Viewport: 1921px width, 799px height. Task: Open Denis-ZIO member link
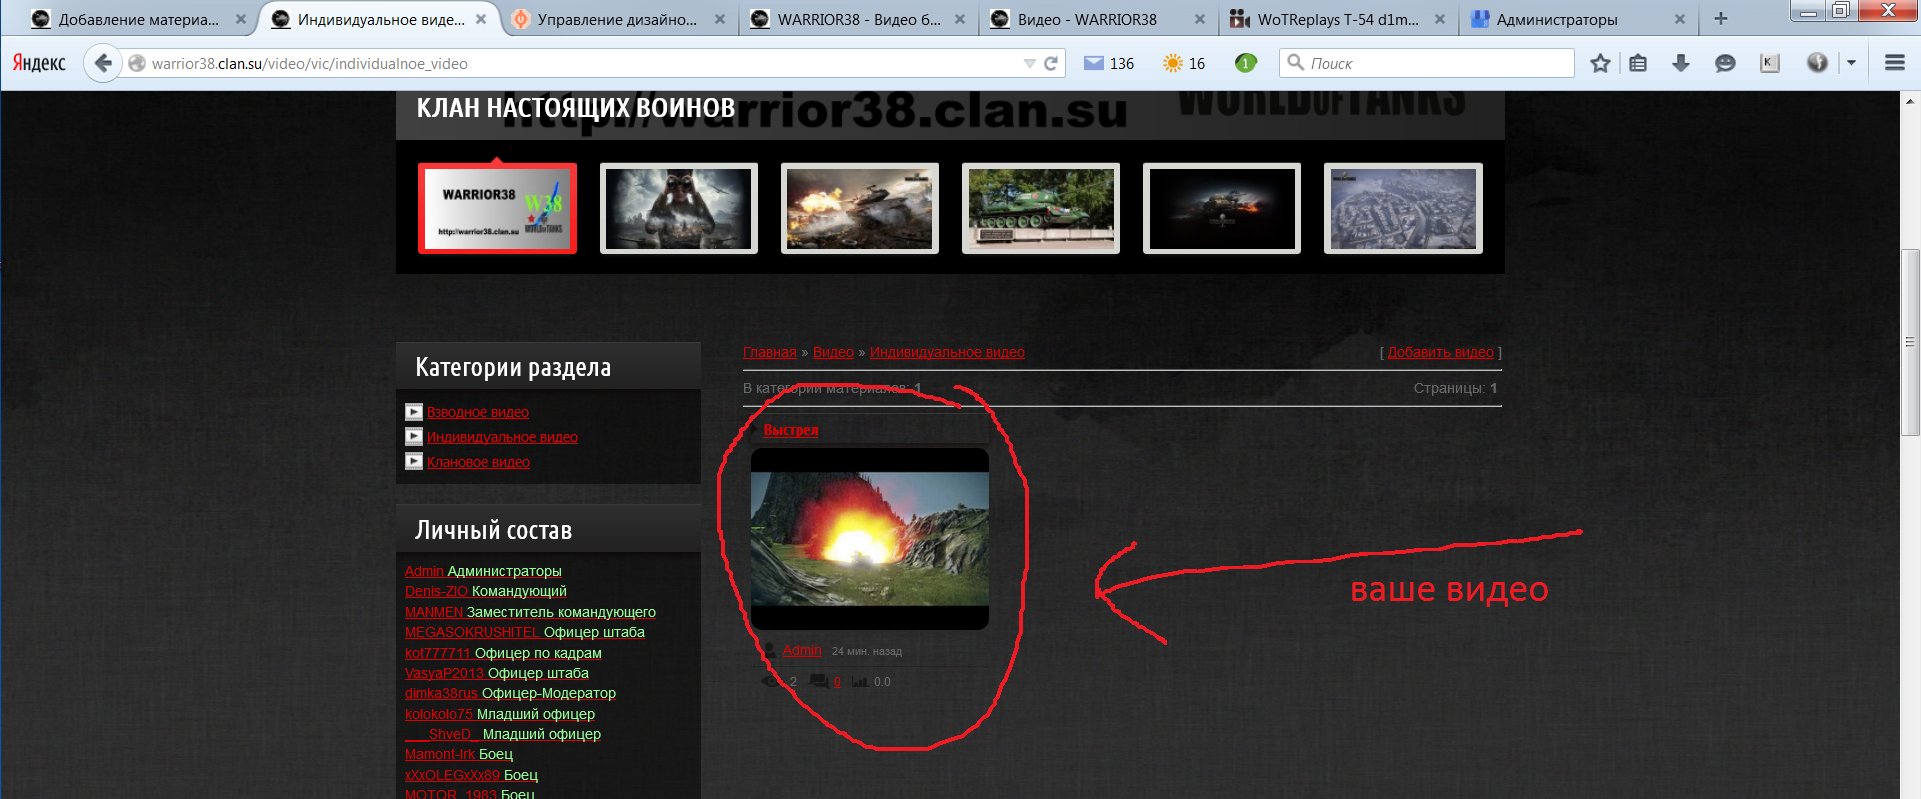[x=436, y=591]
